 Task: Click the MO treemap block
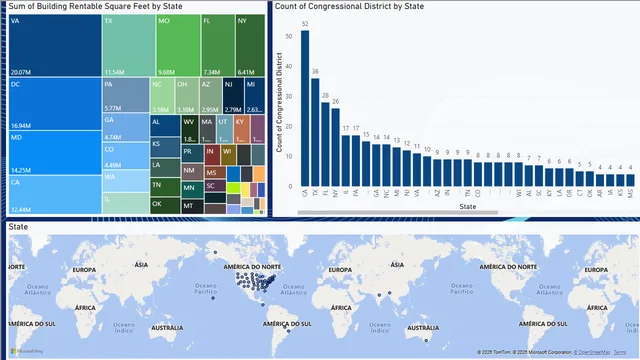178,45
